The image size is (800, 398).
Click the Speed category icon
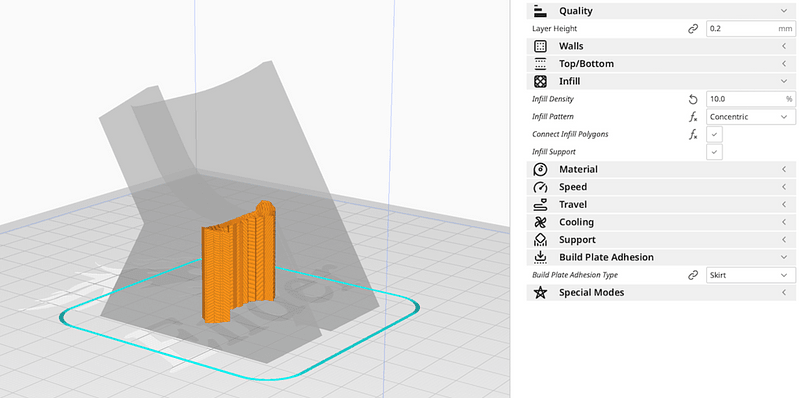tap(540, 187)
